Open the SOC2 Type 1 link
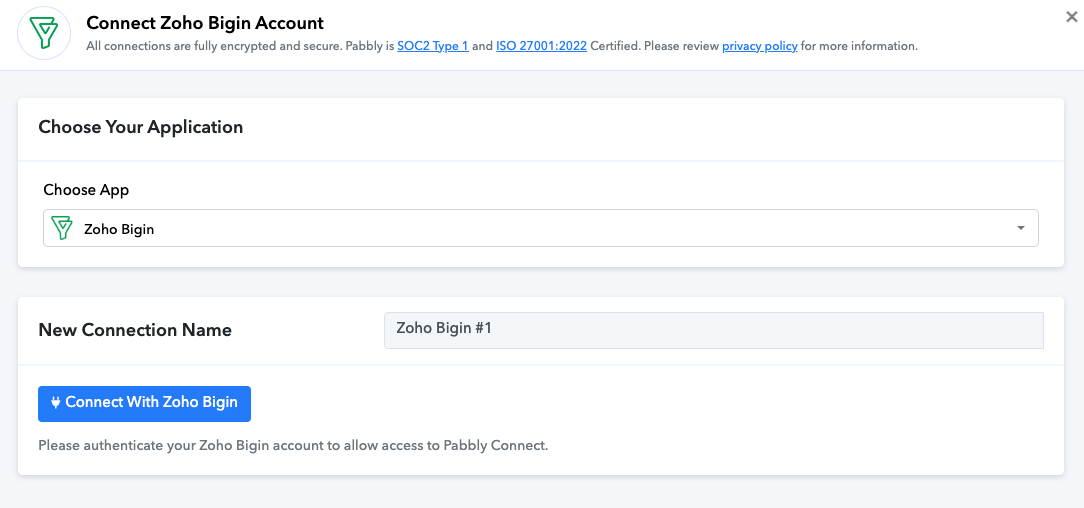Screen dimensions: 1084x508 (433, 46)
